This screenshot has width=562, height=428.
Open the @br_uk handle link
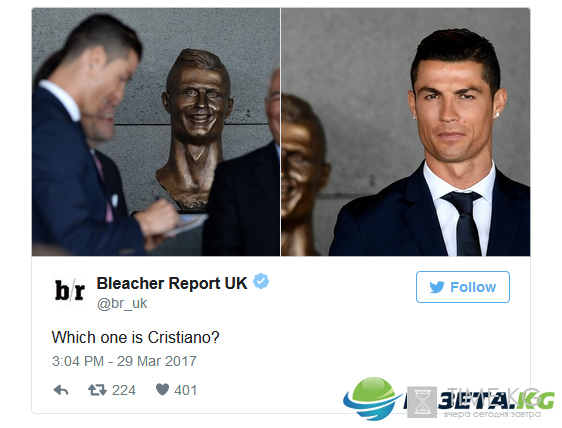pyautogui.click(x=122, y=304)
